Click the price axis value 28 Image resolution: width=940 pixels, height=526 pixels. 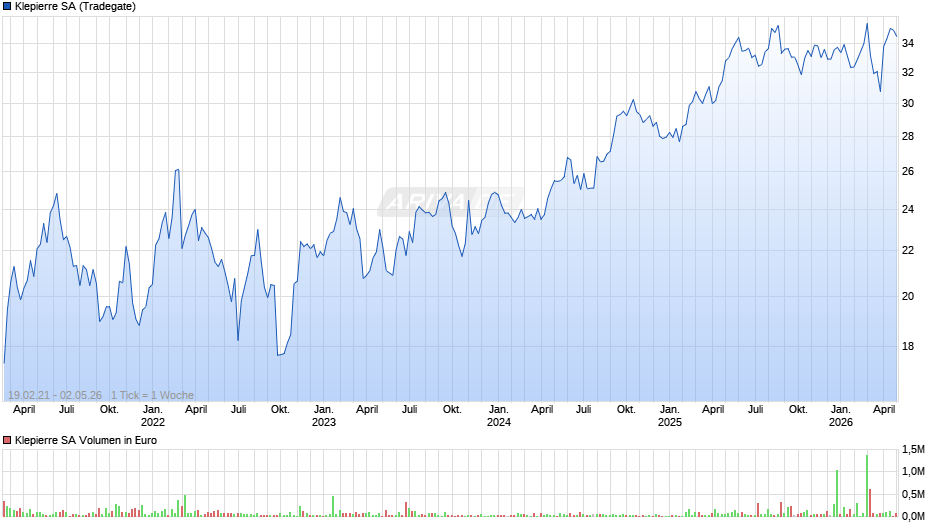(x=908, y=136)
